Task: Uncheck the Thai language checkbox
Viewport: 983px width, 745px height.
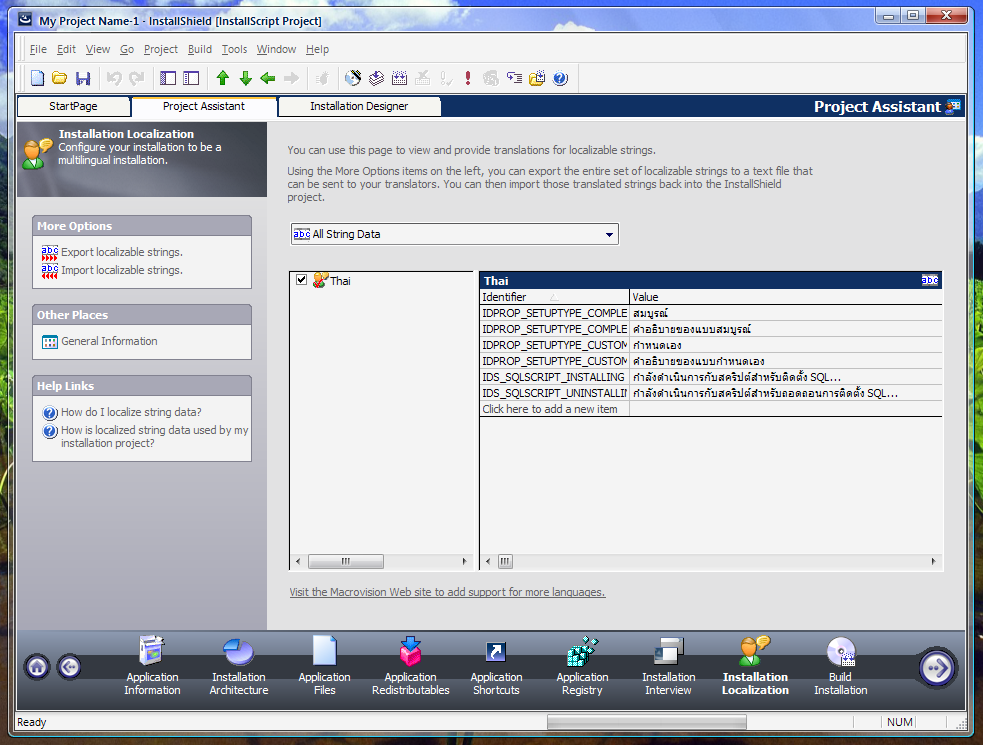Action: 301,280
